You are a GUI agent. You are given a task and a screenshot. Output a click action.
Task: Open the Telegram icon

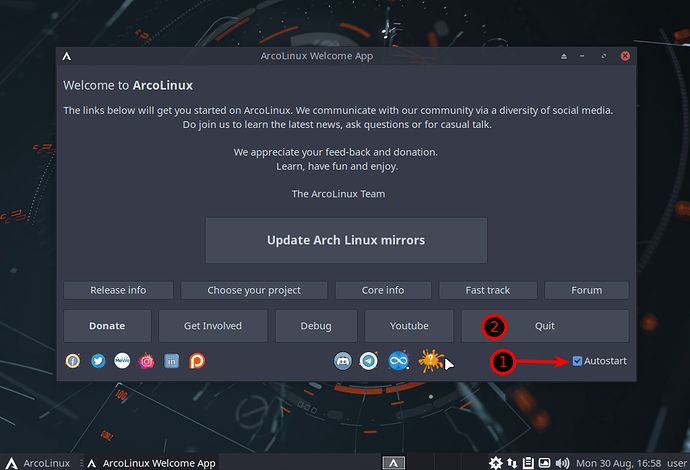[369, 361]
